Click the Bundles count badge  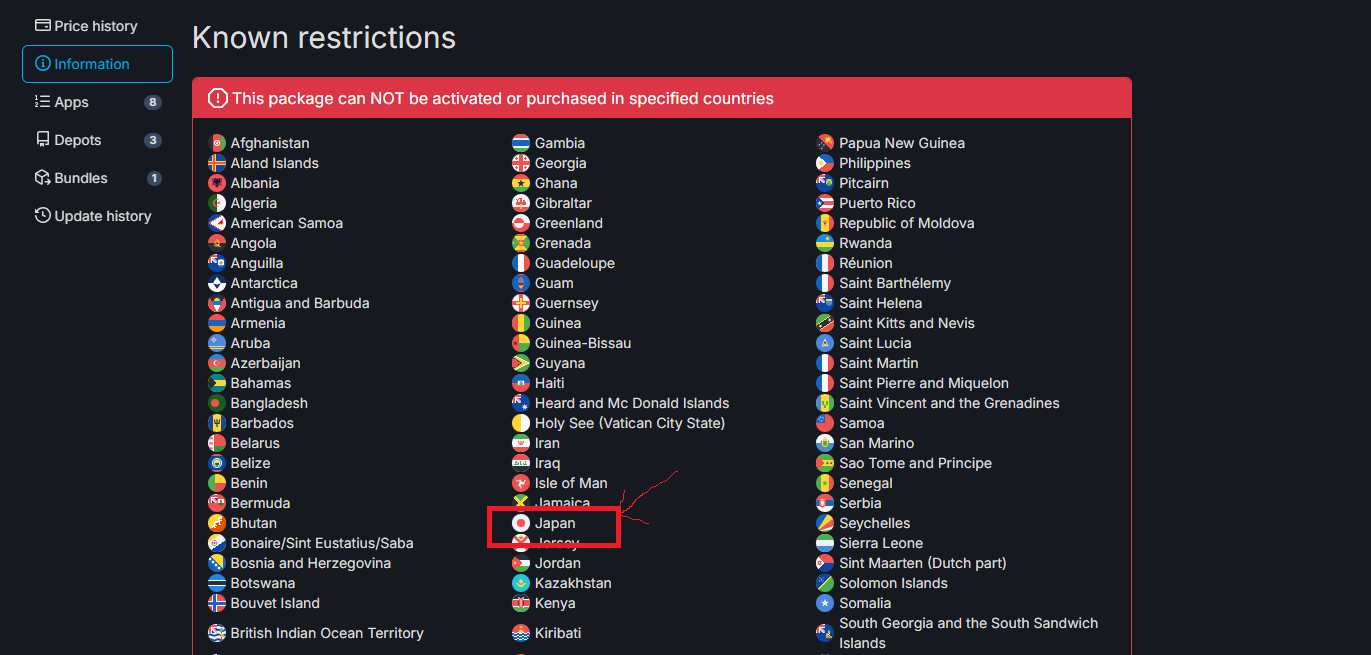coord(154,178)
